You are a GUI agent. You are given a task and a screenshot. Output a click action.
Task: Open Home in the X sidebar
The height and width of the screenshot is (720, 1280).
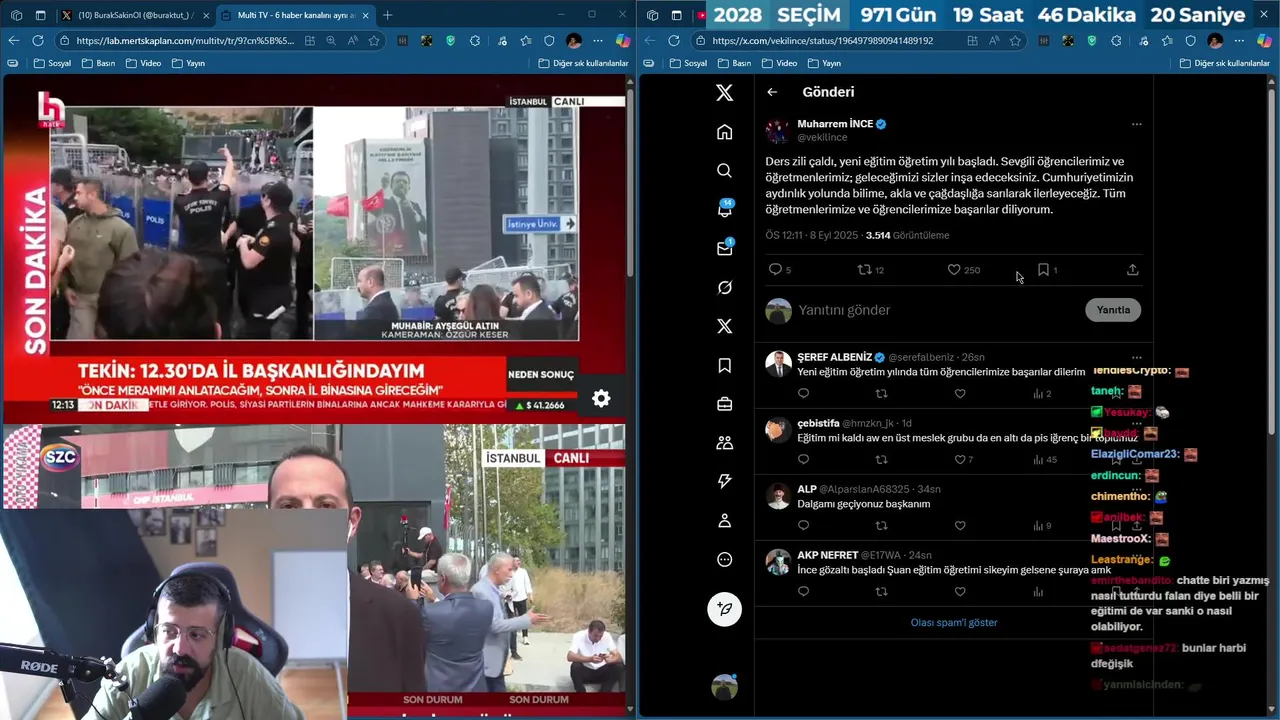(725, 132)
